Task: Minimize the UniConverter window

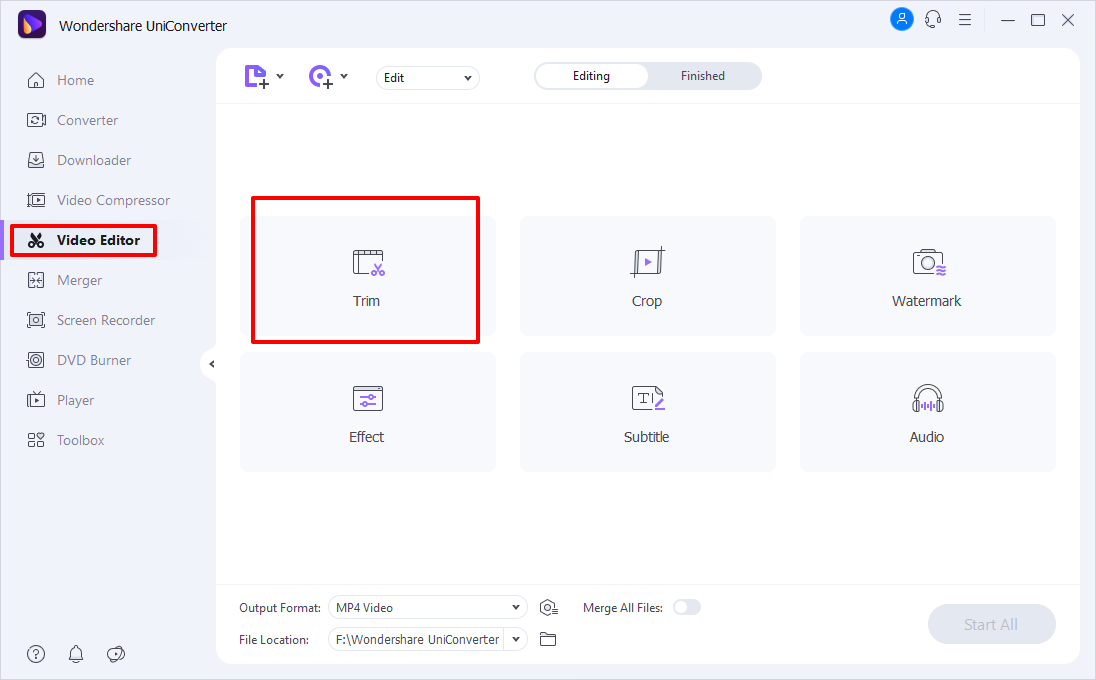Action: (x=1007, y=20)
